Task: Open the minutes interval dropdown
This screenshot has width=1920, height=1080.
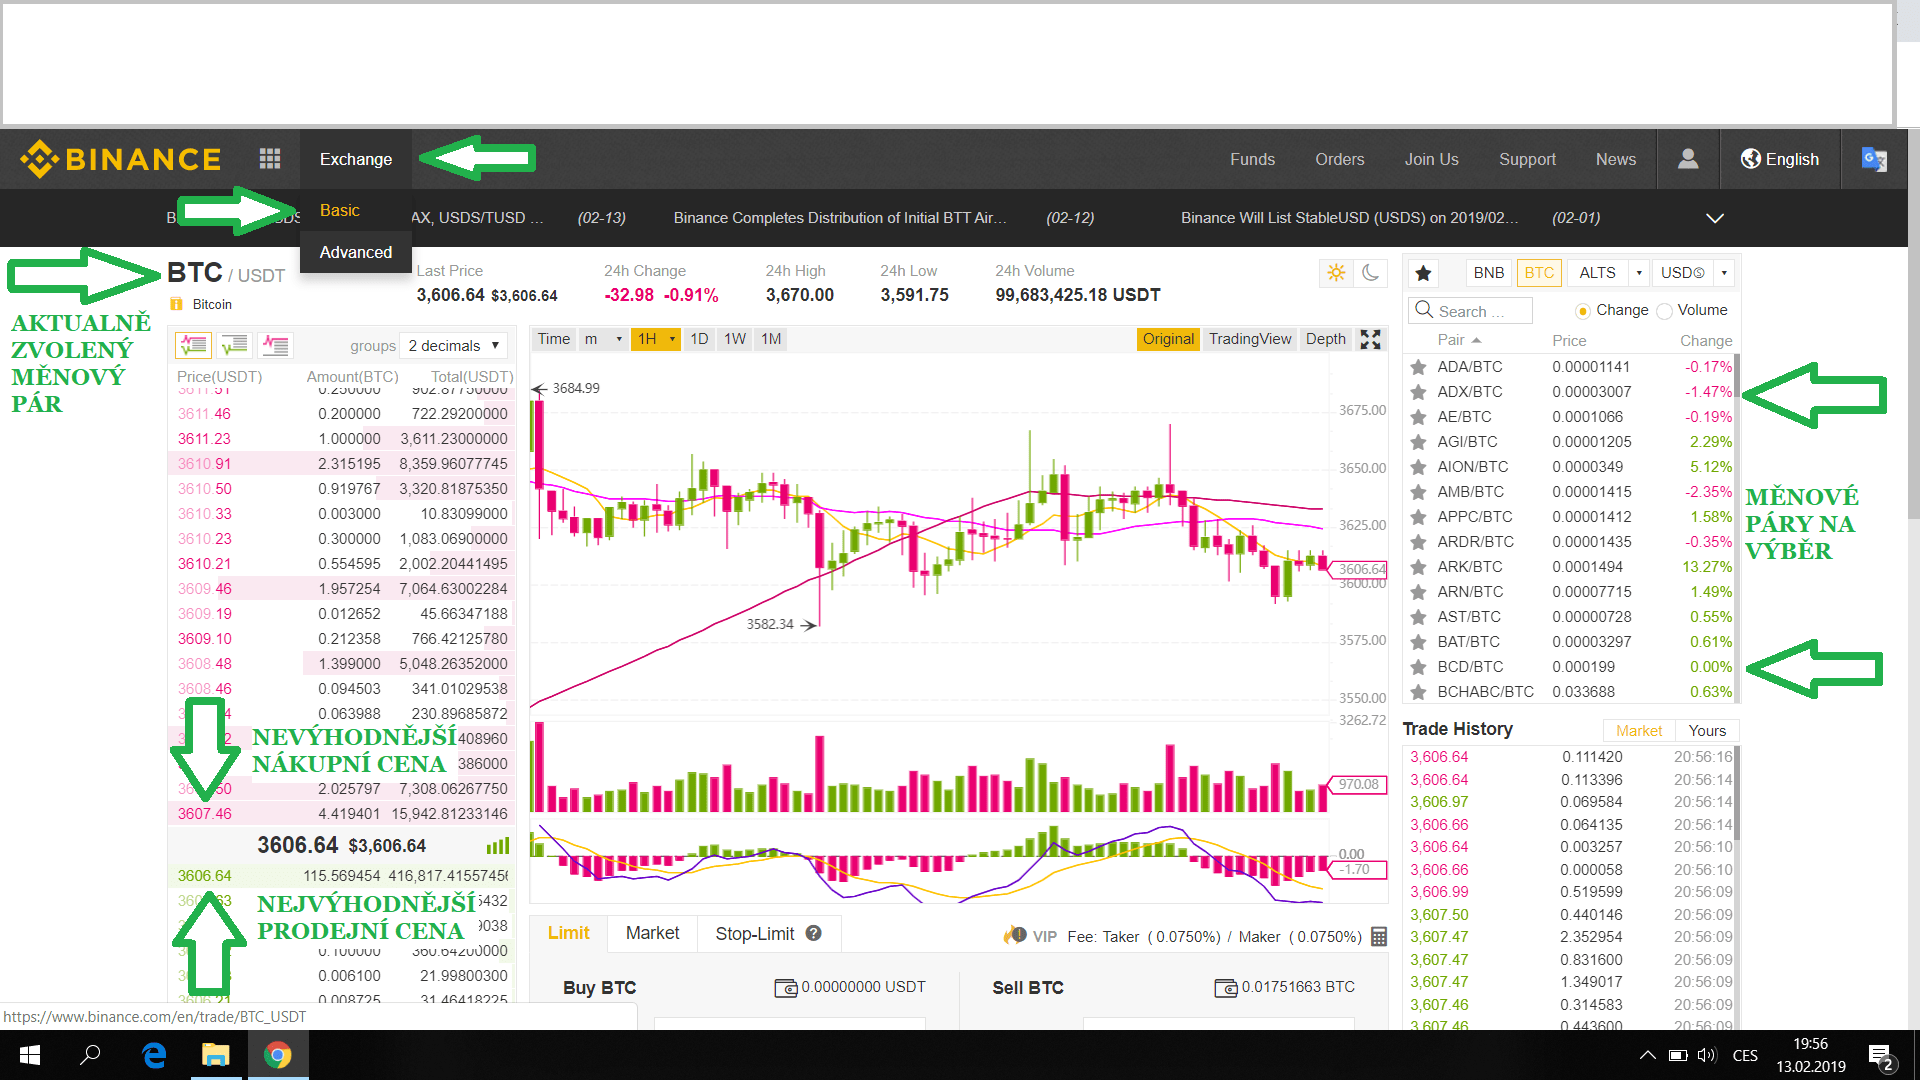Action: pyautogui.click(x=604, y=339)
